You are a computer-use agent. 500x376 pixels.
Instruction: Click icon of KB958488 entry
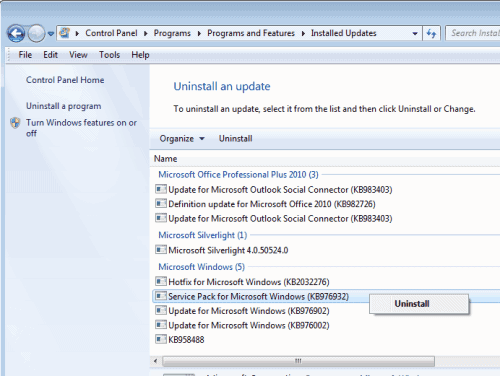coord(161,339)
